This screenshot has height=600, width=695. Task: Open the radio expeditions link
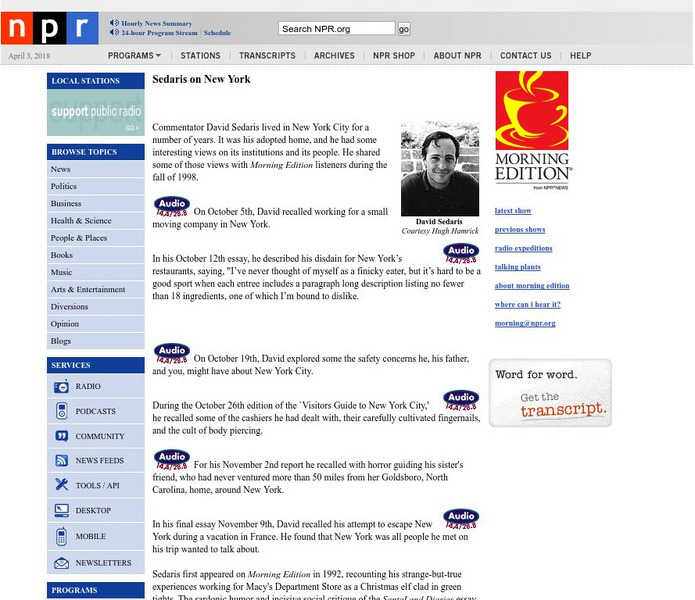pyautogui.click(x=523, y=248)
